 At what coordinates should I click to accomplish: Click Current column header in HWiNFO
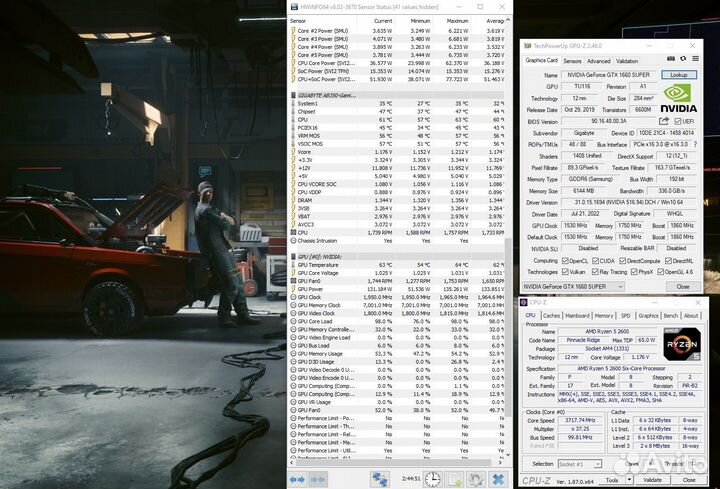[x=383, y=21]
